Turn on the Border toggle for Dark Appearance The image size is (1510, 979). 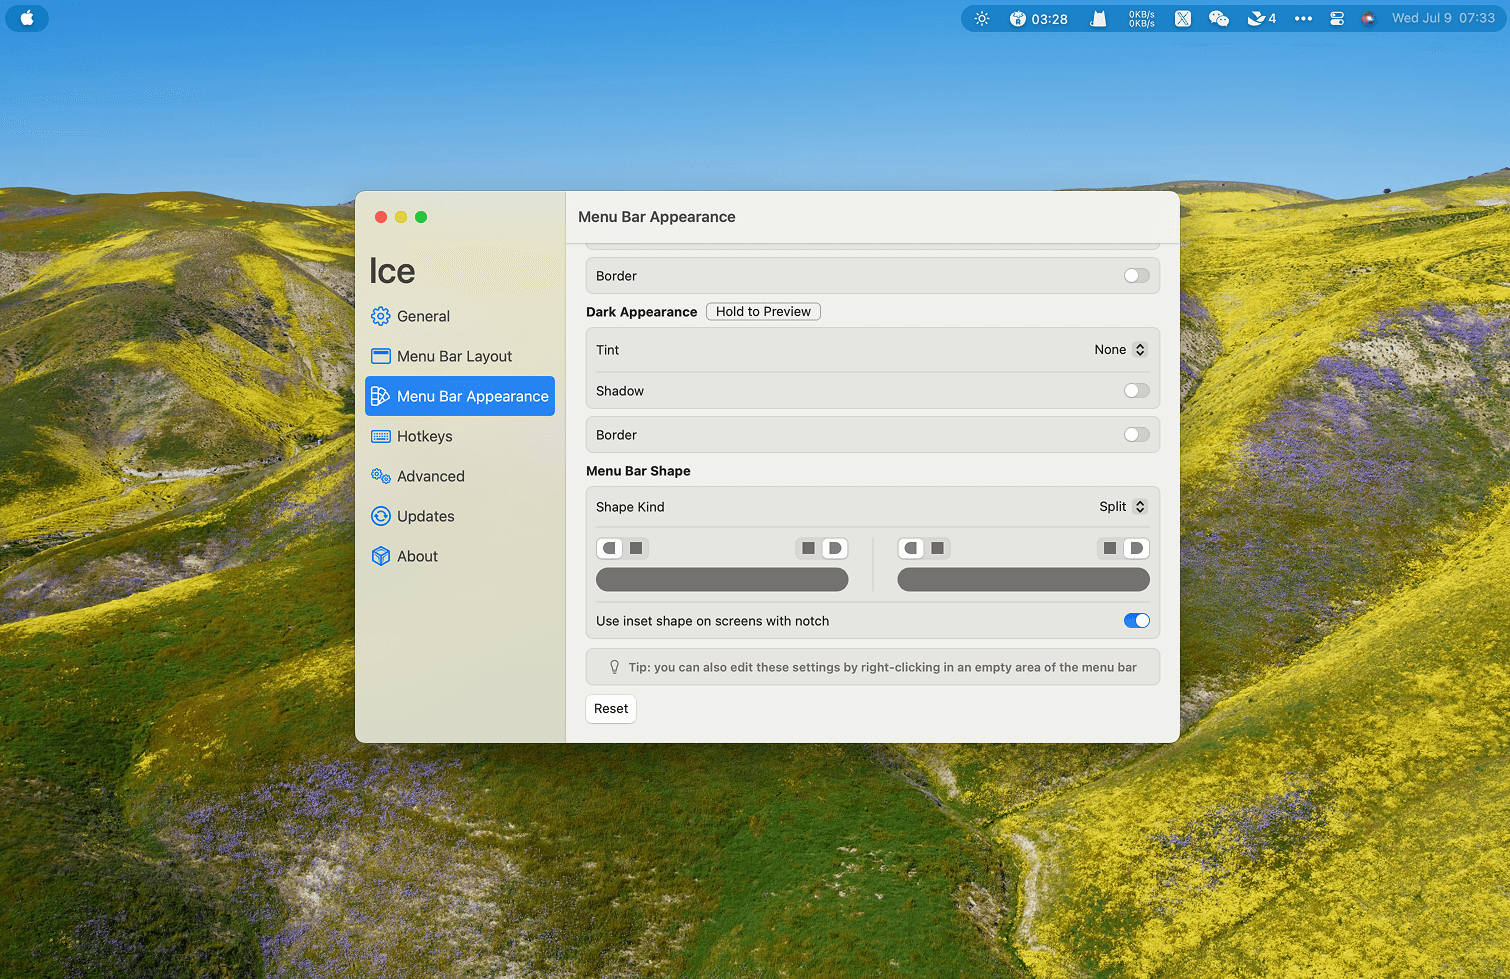1136,434
